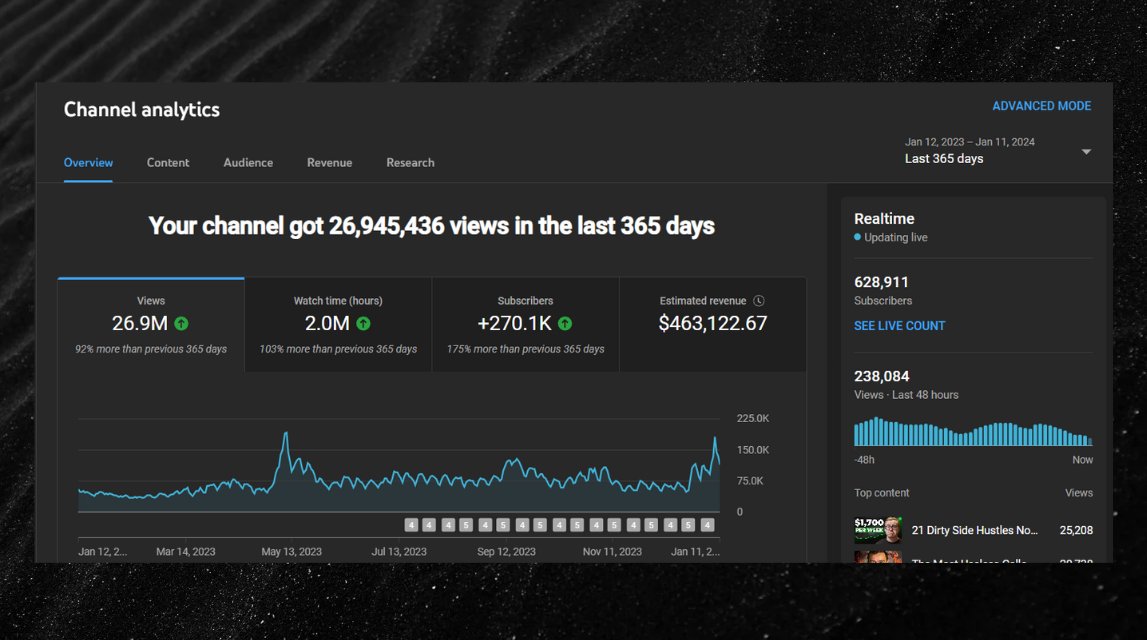Click the $463,122.67 revenue figure
1147x640 pixels.
(x=712, y=323)
